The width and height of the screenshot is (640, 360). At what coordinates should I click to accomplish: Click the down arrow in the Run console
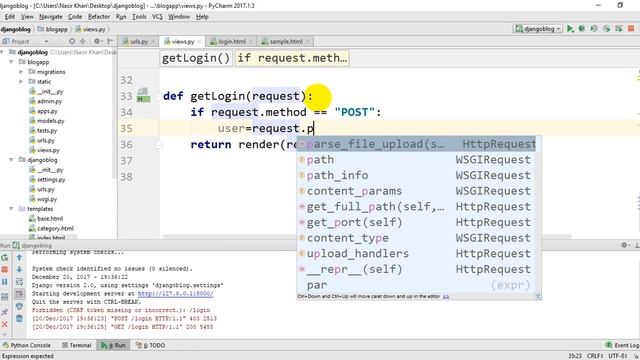[x=19, y=269]
